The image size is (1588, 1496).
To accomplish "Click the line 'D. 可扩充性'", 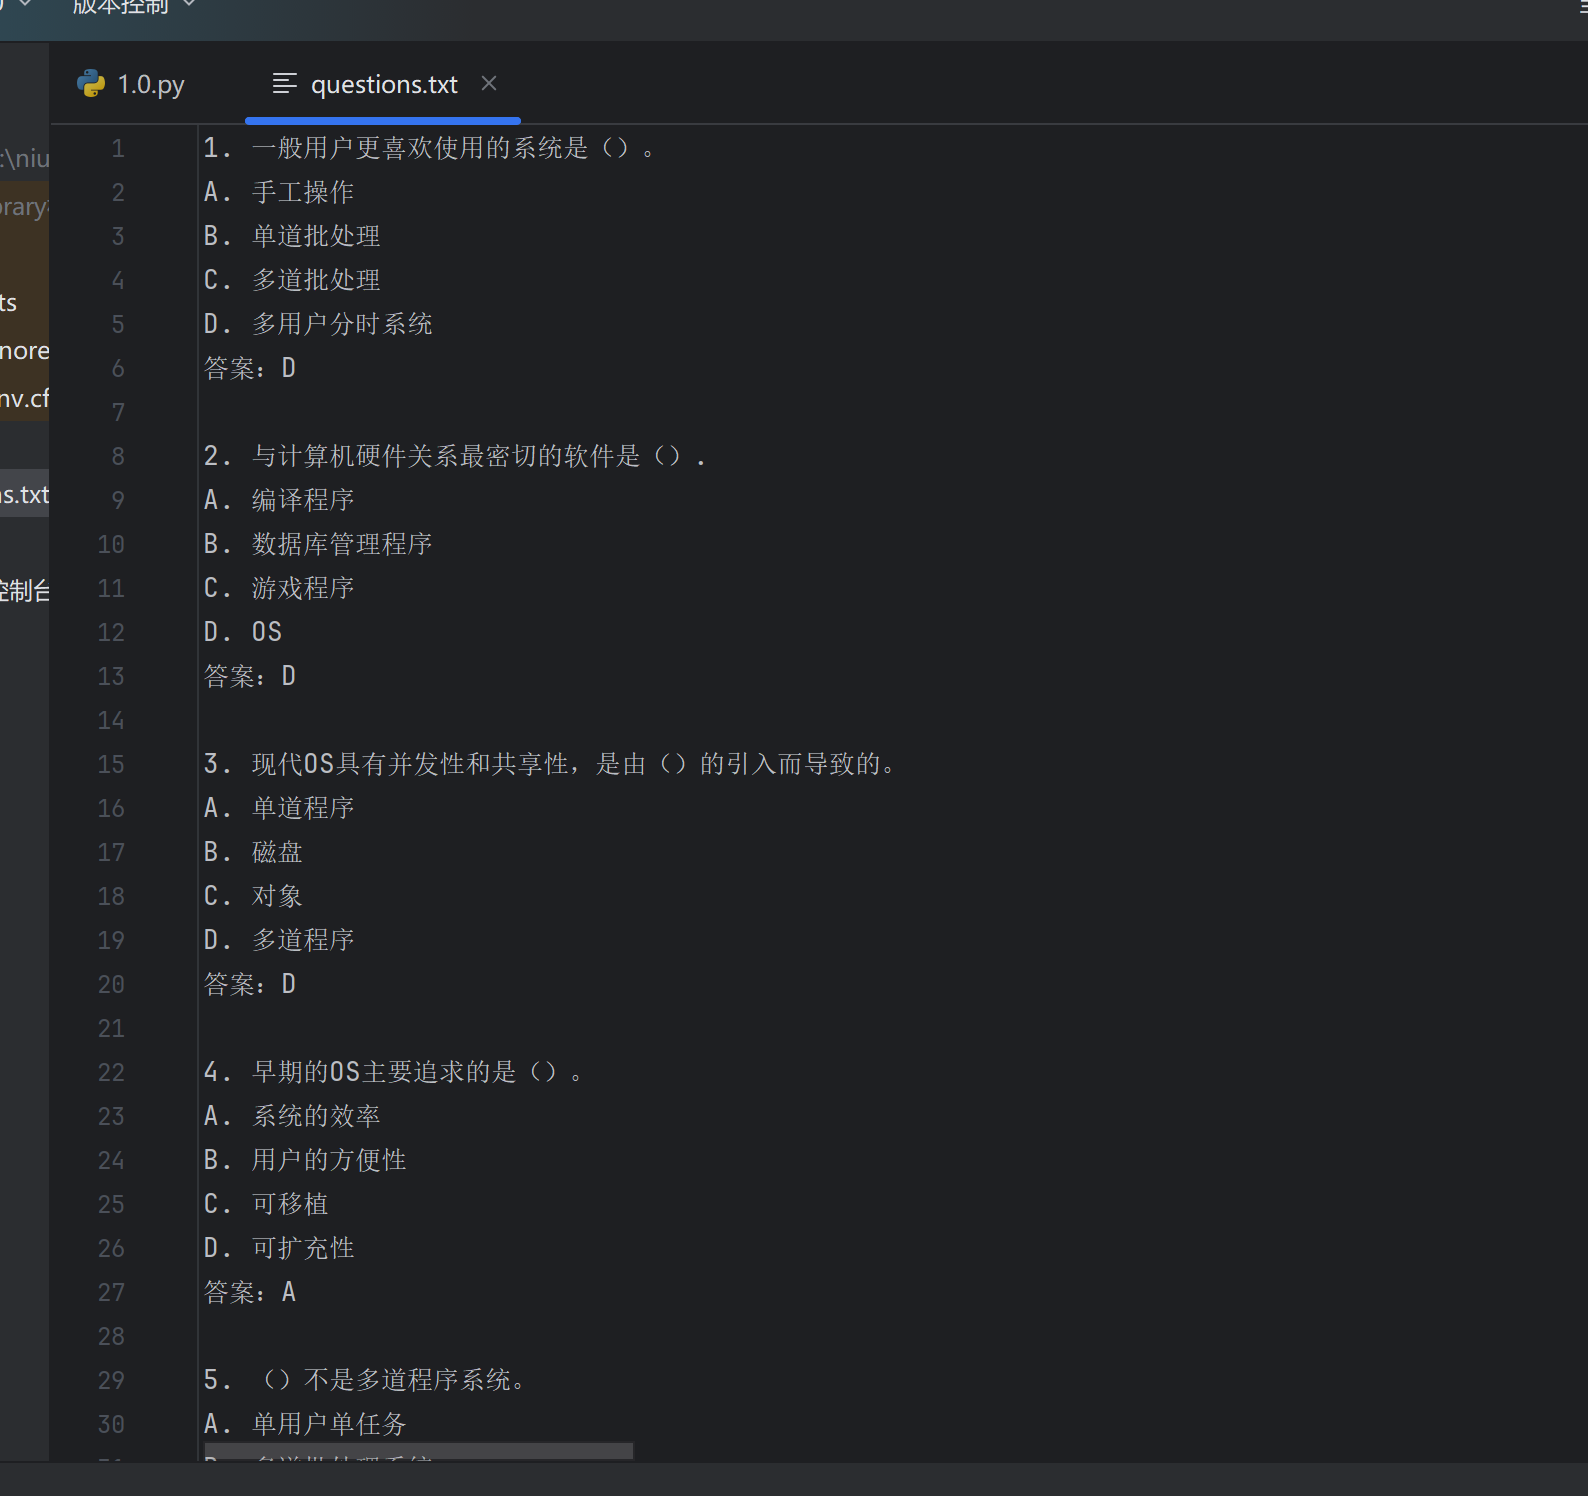I will click(278, 1248).
